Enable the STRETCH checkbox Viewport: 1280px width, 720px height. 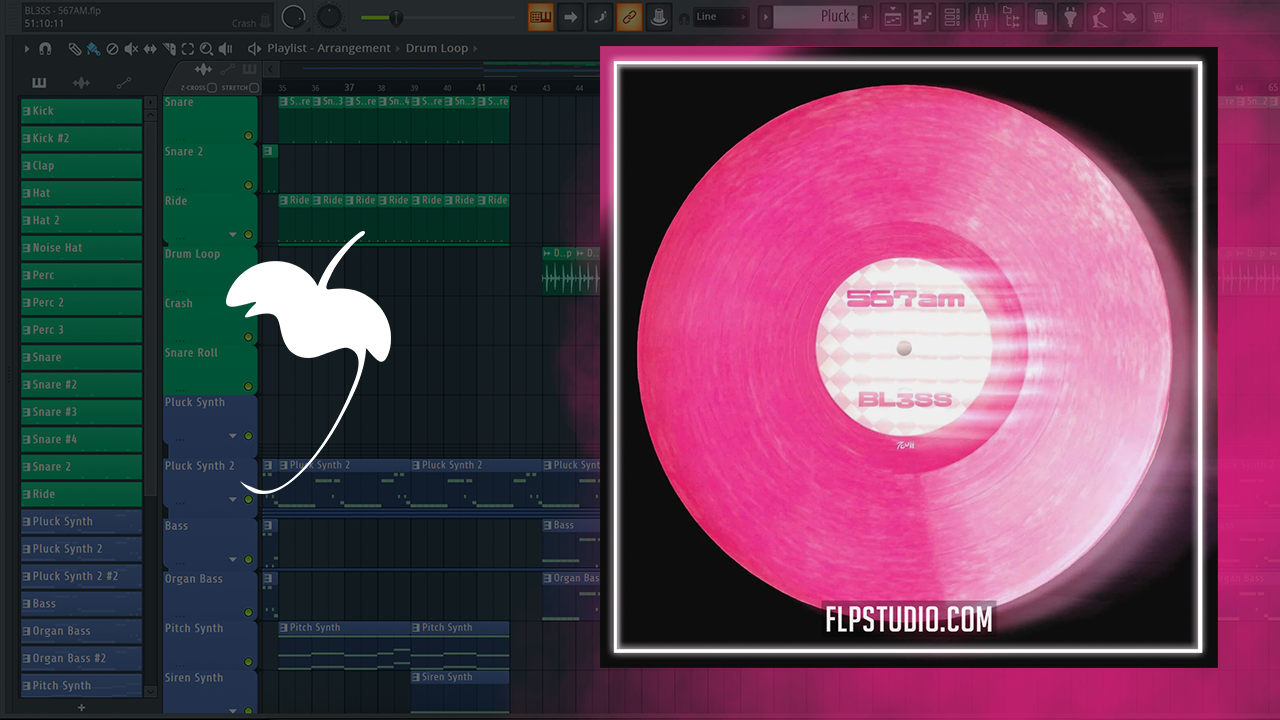[x=254, y=88]
